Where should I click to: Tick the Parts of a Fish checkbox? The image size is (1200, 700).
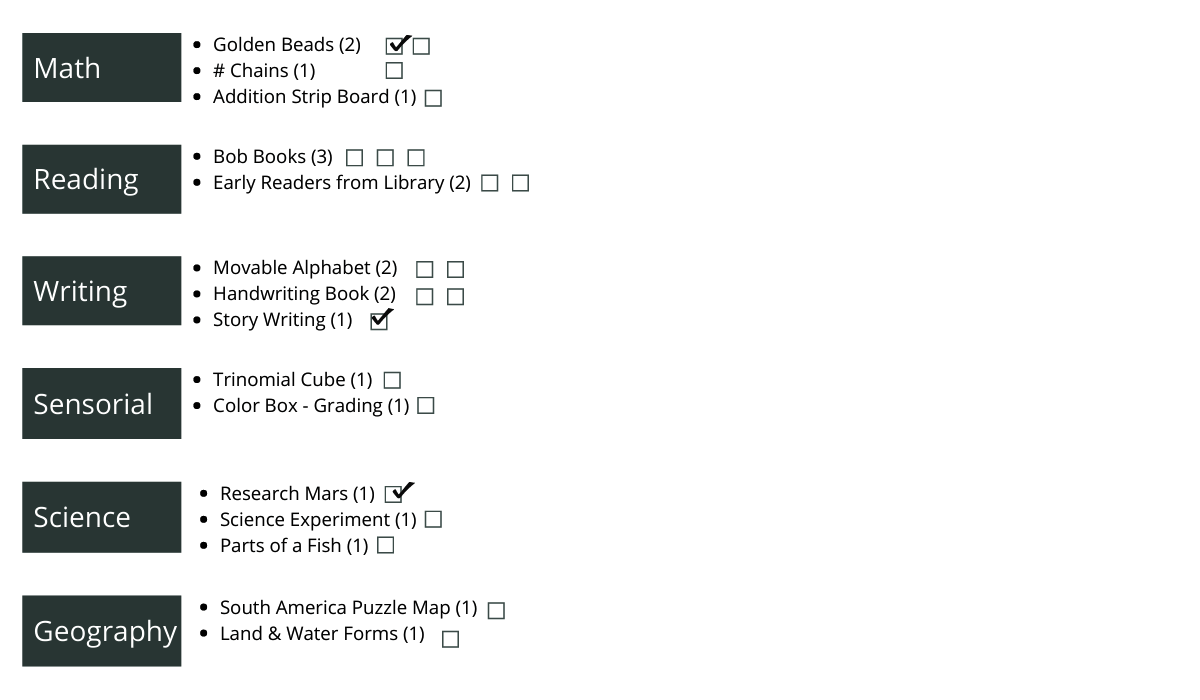[386, 546]
